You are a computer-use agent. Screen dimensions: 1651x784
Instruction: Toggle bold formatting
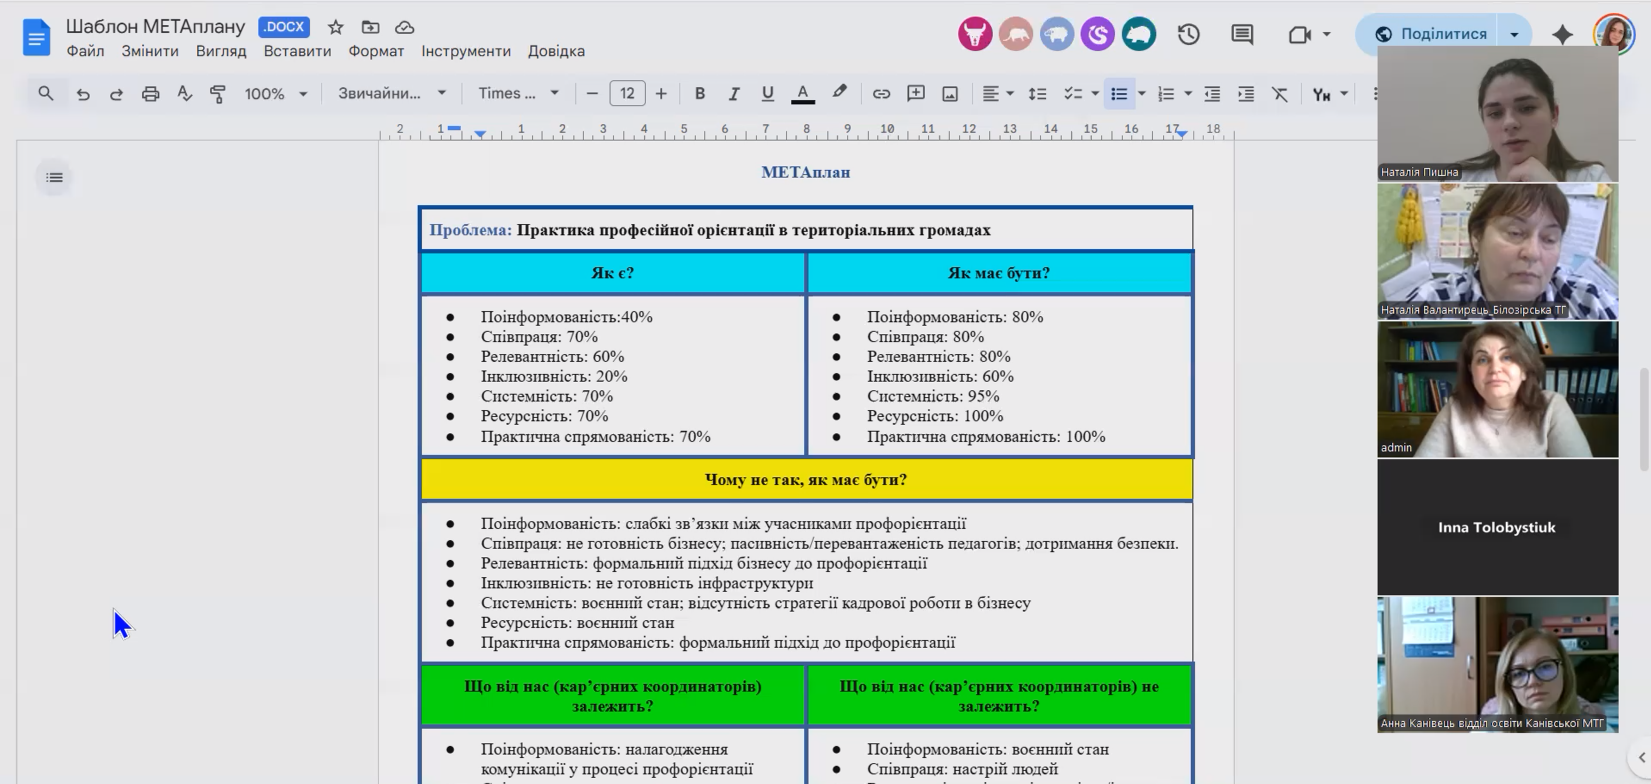point(700,94)
